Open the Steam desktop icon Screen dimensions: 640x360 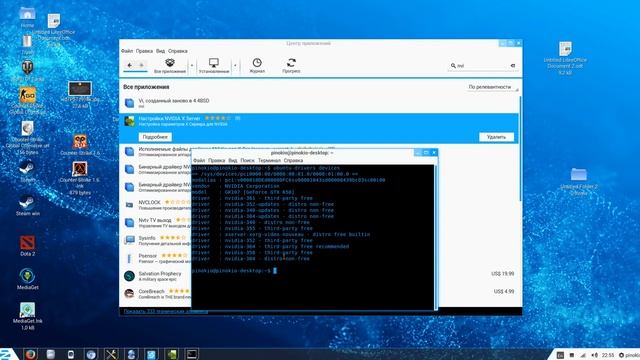click(27, 170)
